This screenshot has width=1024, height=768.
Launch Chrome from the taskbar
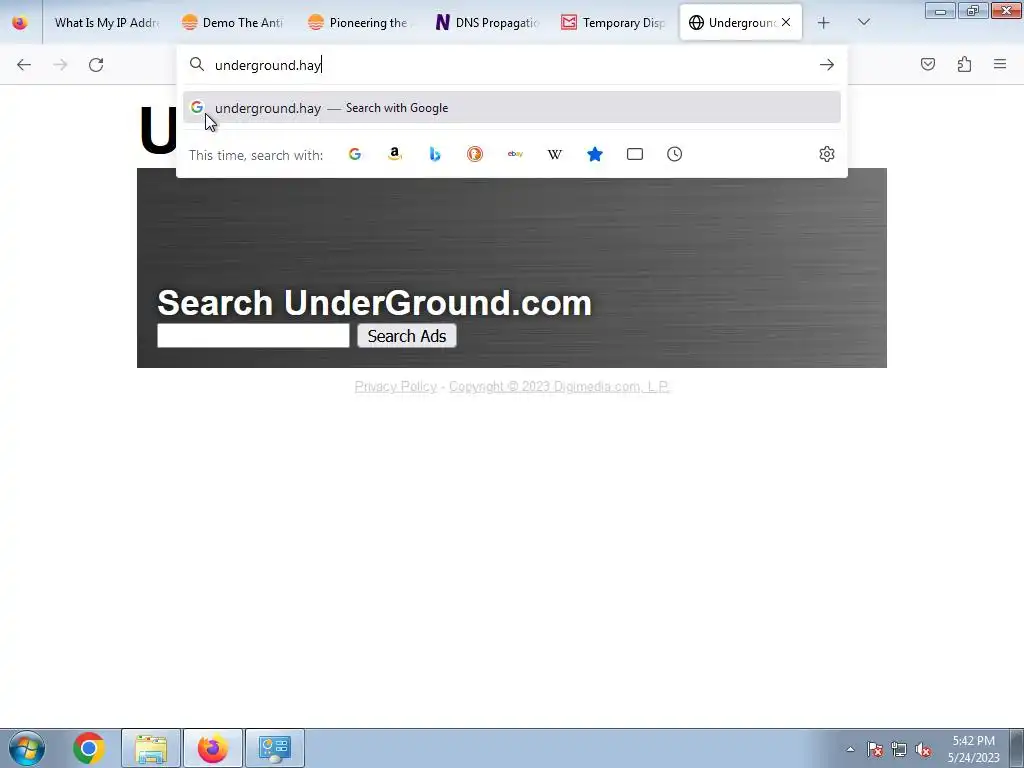point(89,748)
